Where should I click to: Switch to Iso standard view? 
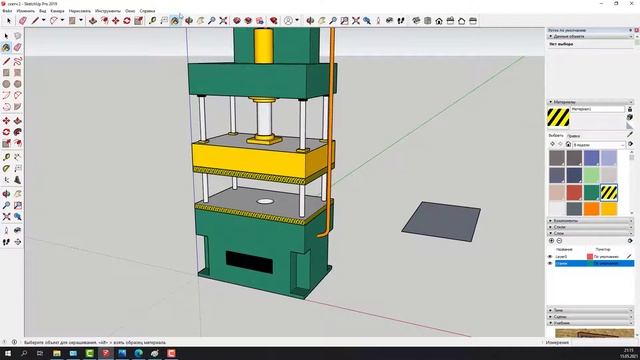tap(416, 20)
